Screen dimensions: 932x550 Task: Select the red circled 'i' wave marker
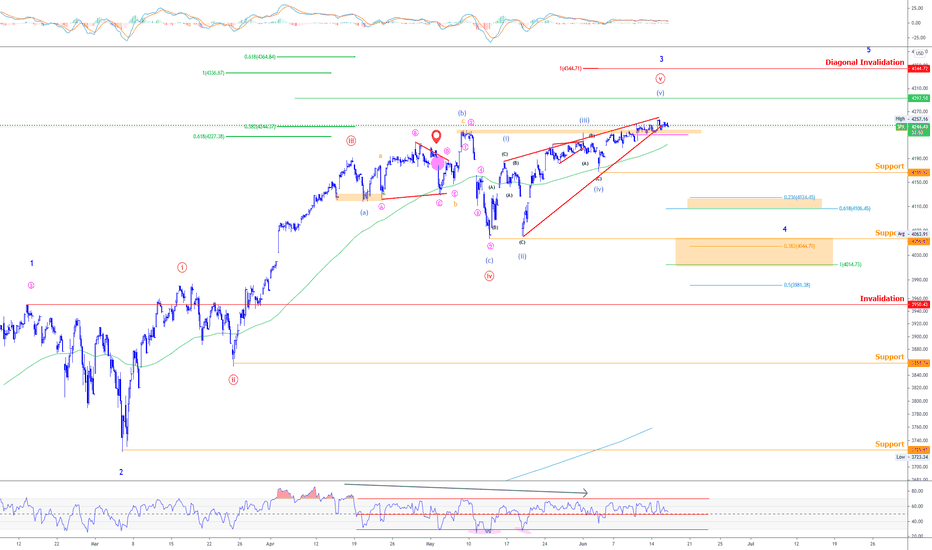(x=182, y=268)
